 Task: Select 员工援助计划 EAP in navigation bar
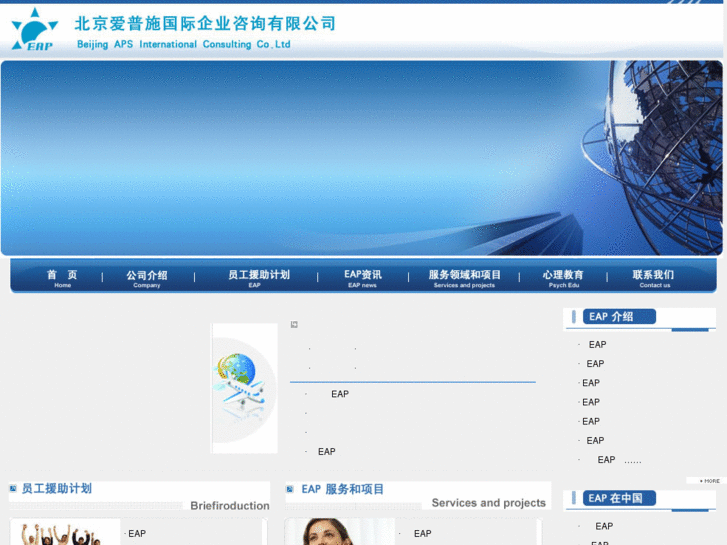(x=258, y=278)
